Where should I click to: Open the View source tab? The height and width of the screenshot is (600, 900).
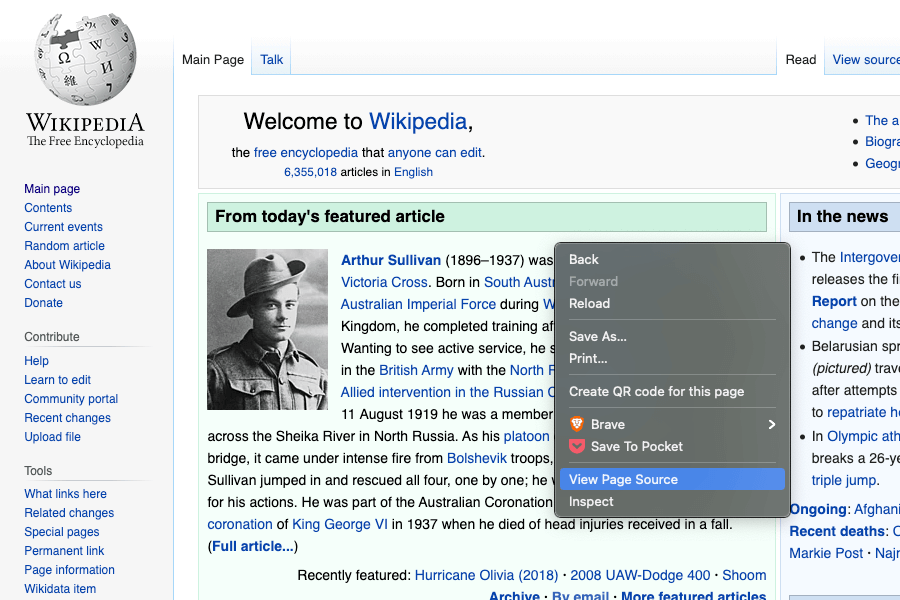pos(866,60)
